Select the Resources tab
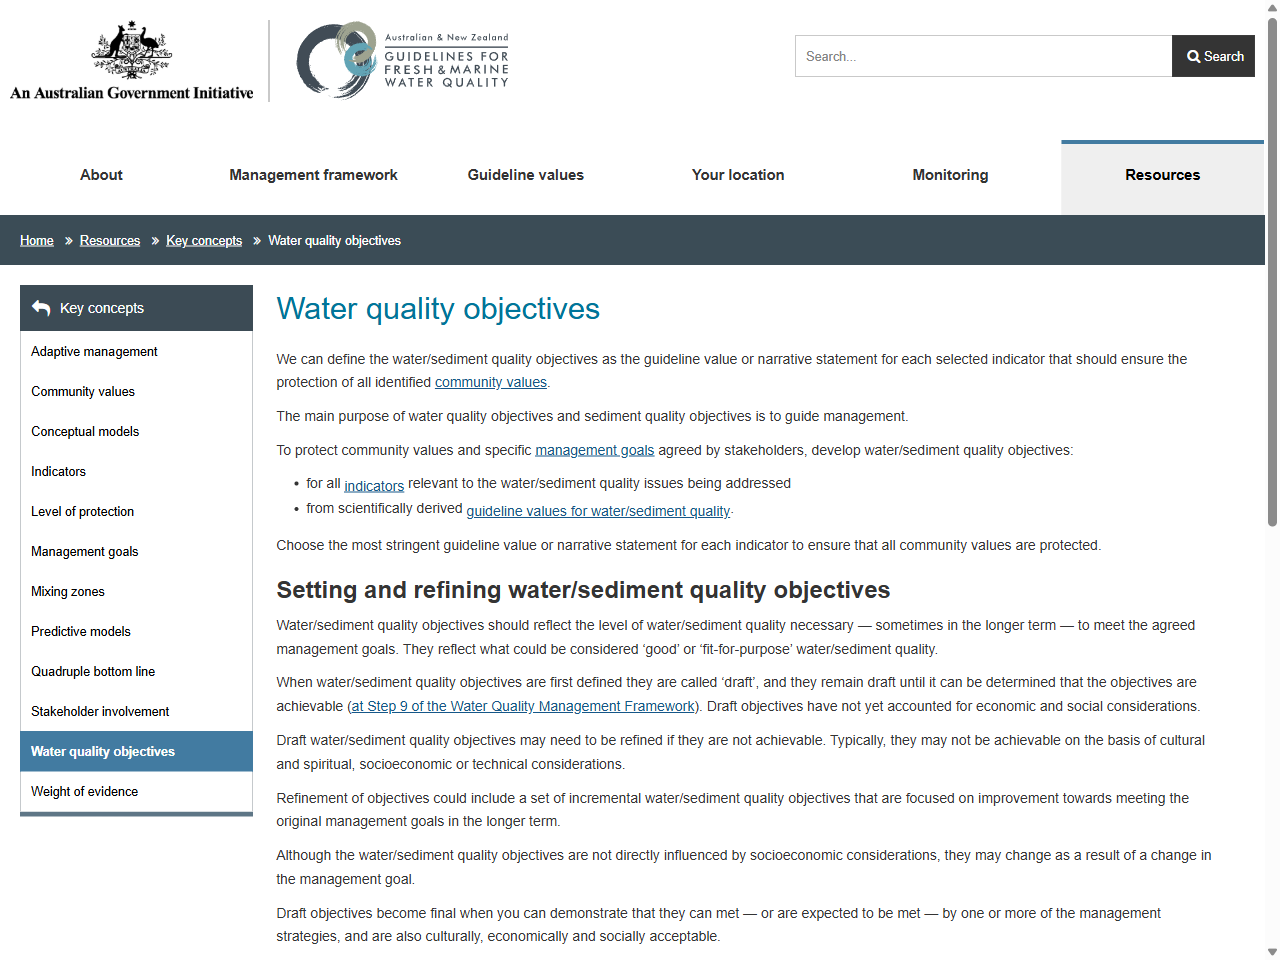This screenshot has width=1280, height=960. click(1162, 175)
